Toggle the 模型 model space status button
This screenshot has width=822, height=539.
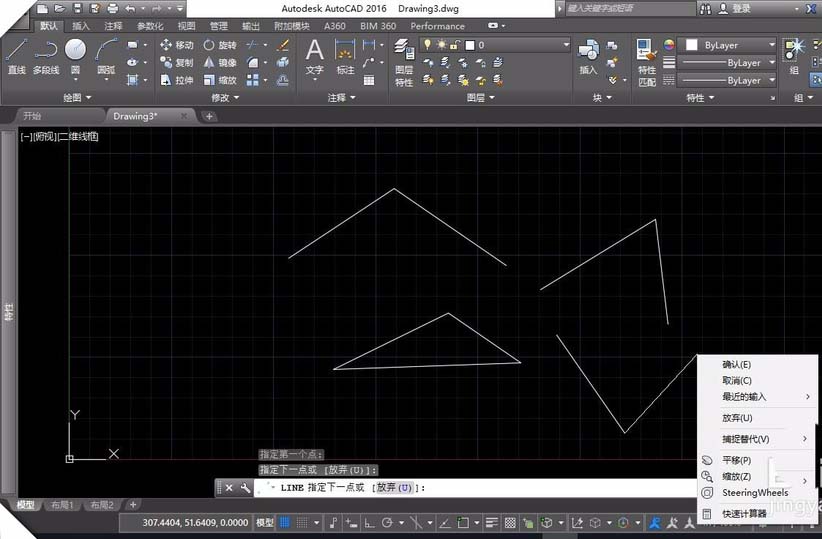pyautogui.click(x=265, y=522)
